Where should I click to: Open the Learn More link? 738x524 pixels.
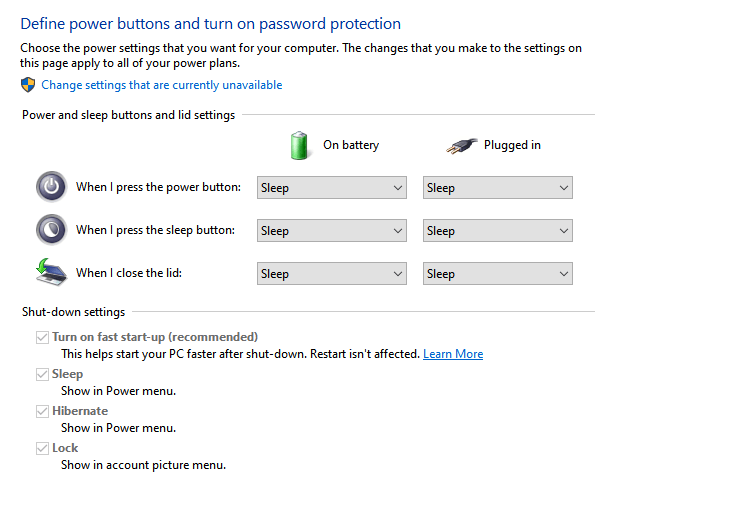coord(453,354)
